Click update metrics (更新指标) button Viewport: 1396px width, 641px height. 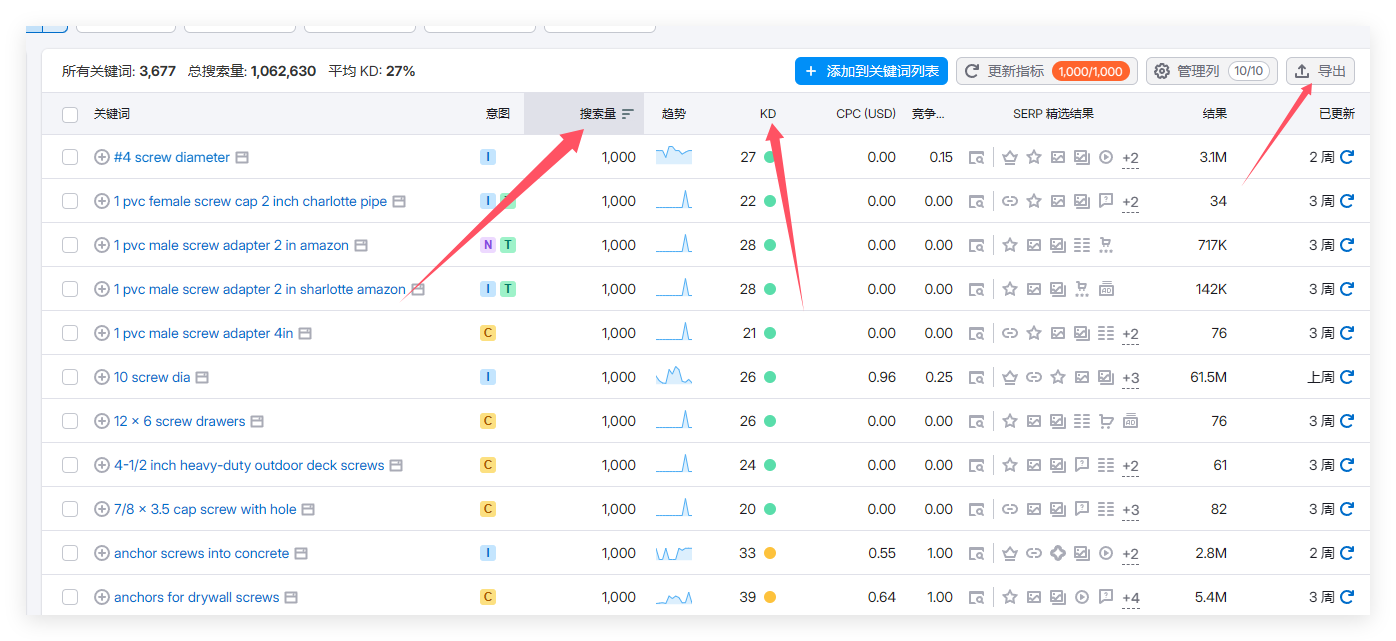point(1046,71)
